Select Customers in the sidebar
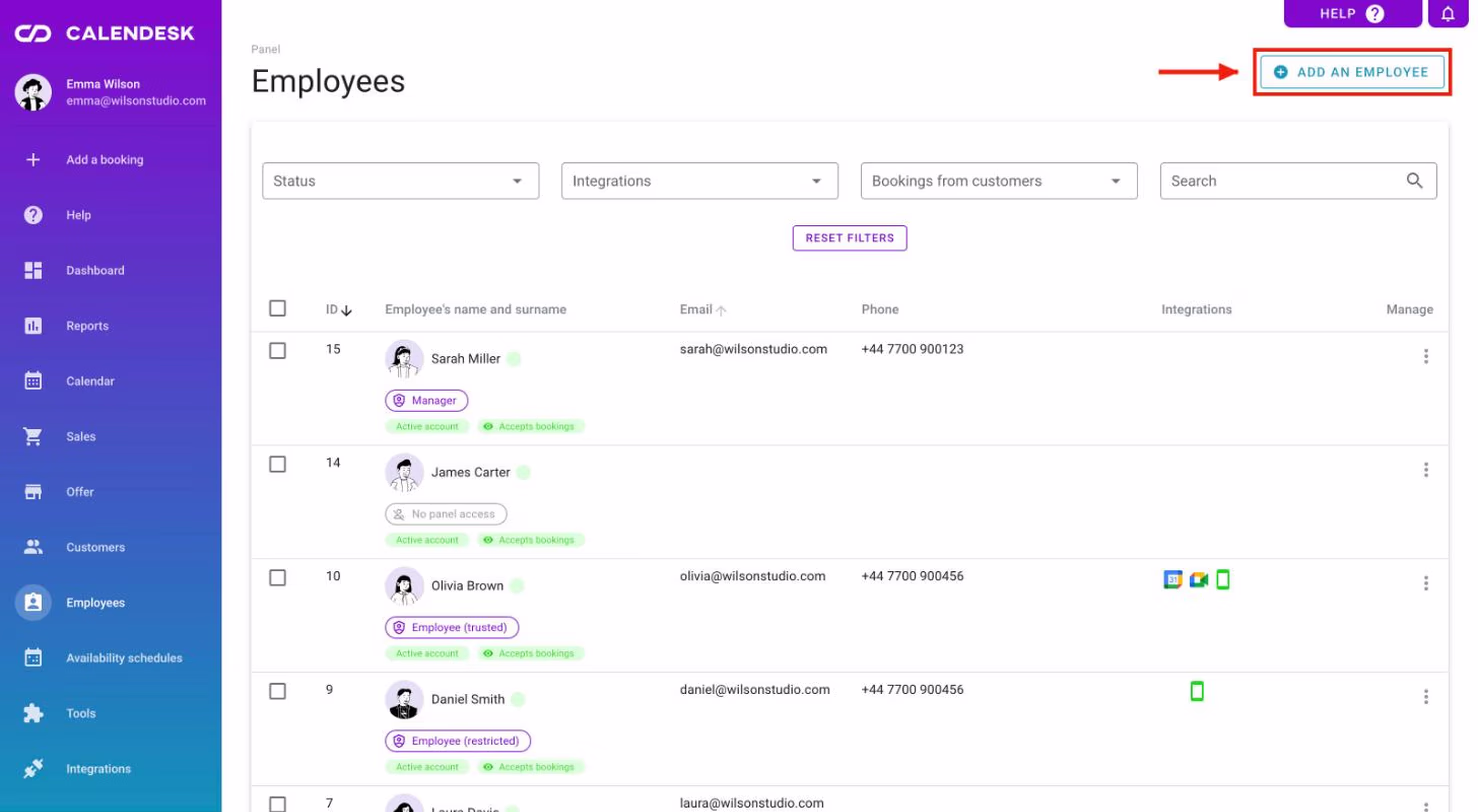The height and width of the screenshot is (812, 1478). tap(110, 547)
